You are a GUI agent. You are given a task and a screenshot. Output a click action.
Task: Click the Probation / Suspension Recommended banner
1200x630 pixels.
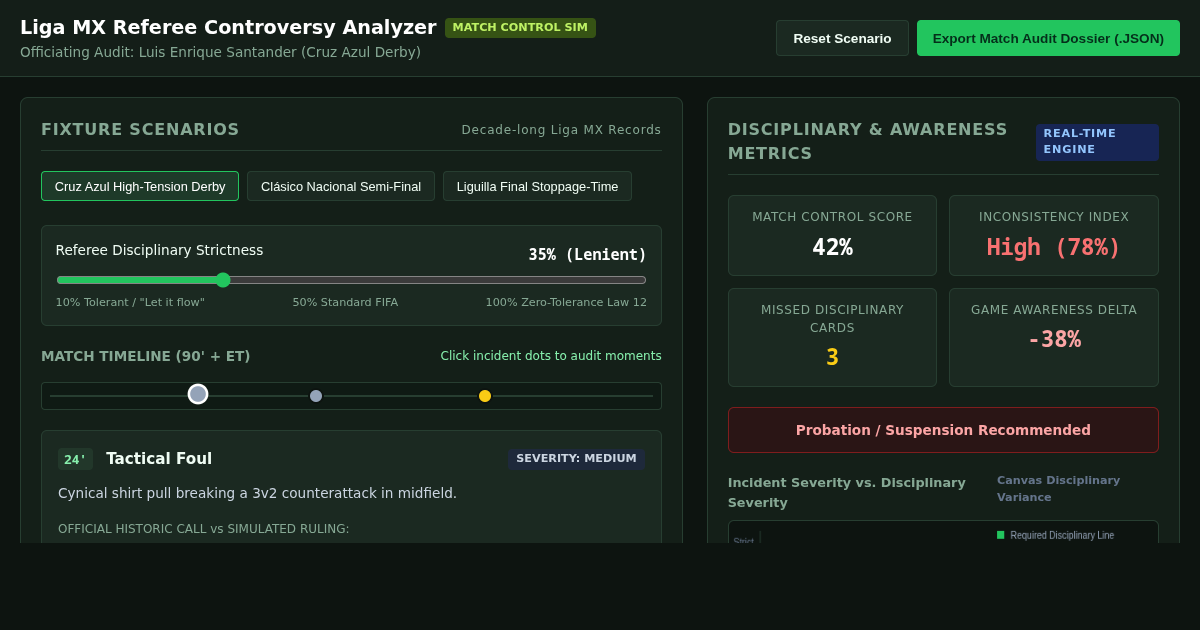(x=943, y=430)
